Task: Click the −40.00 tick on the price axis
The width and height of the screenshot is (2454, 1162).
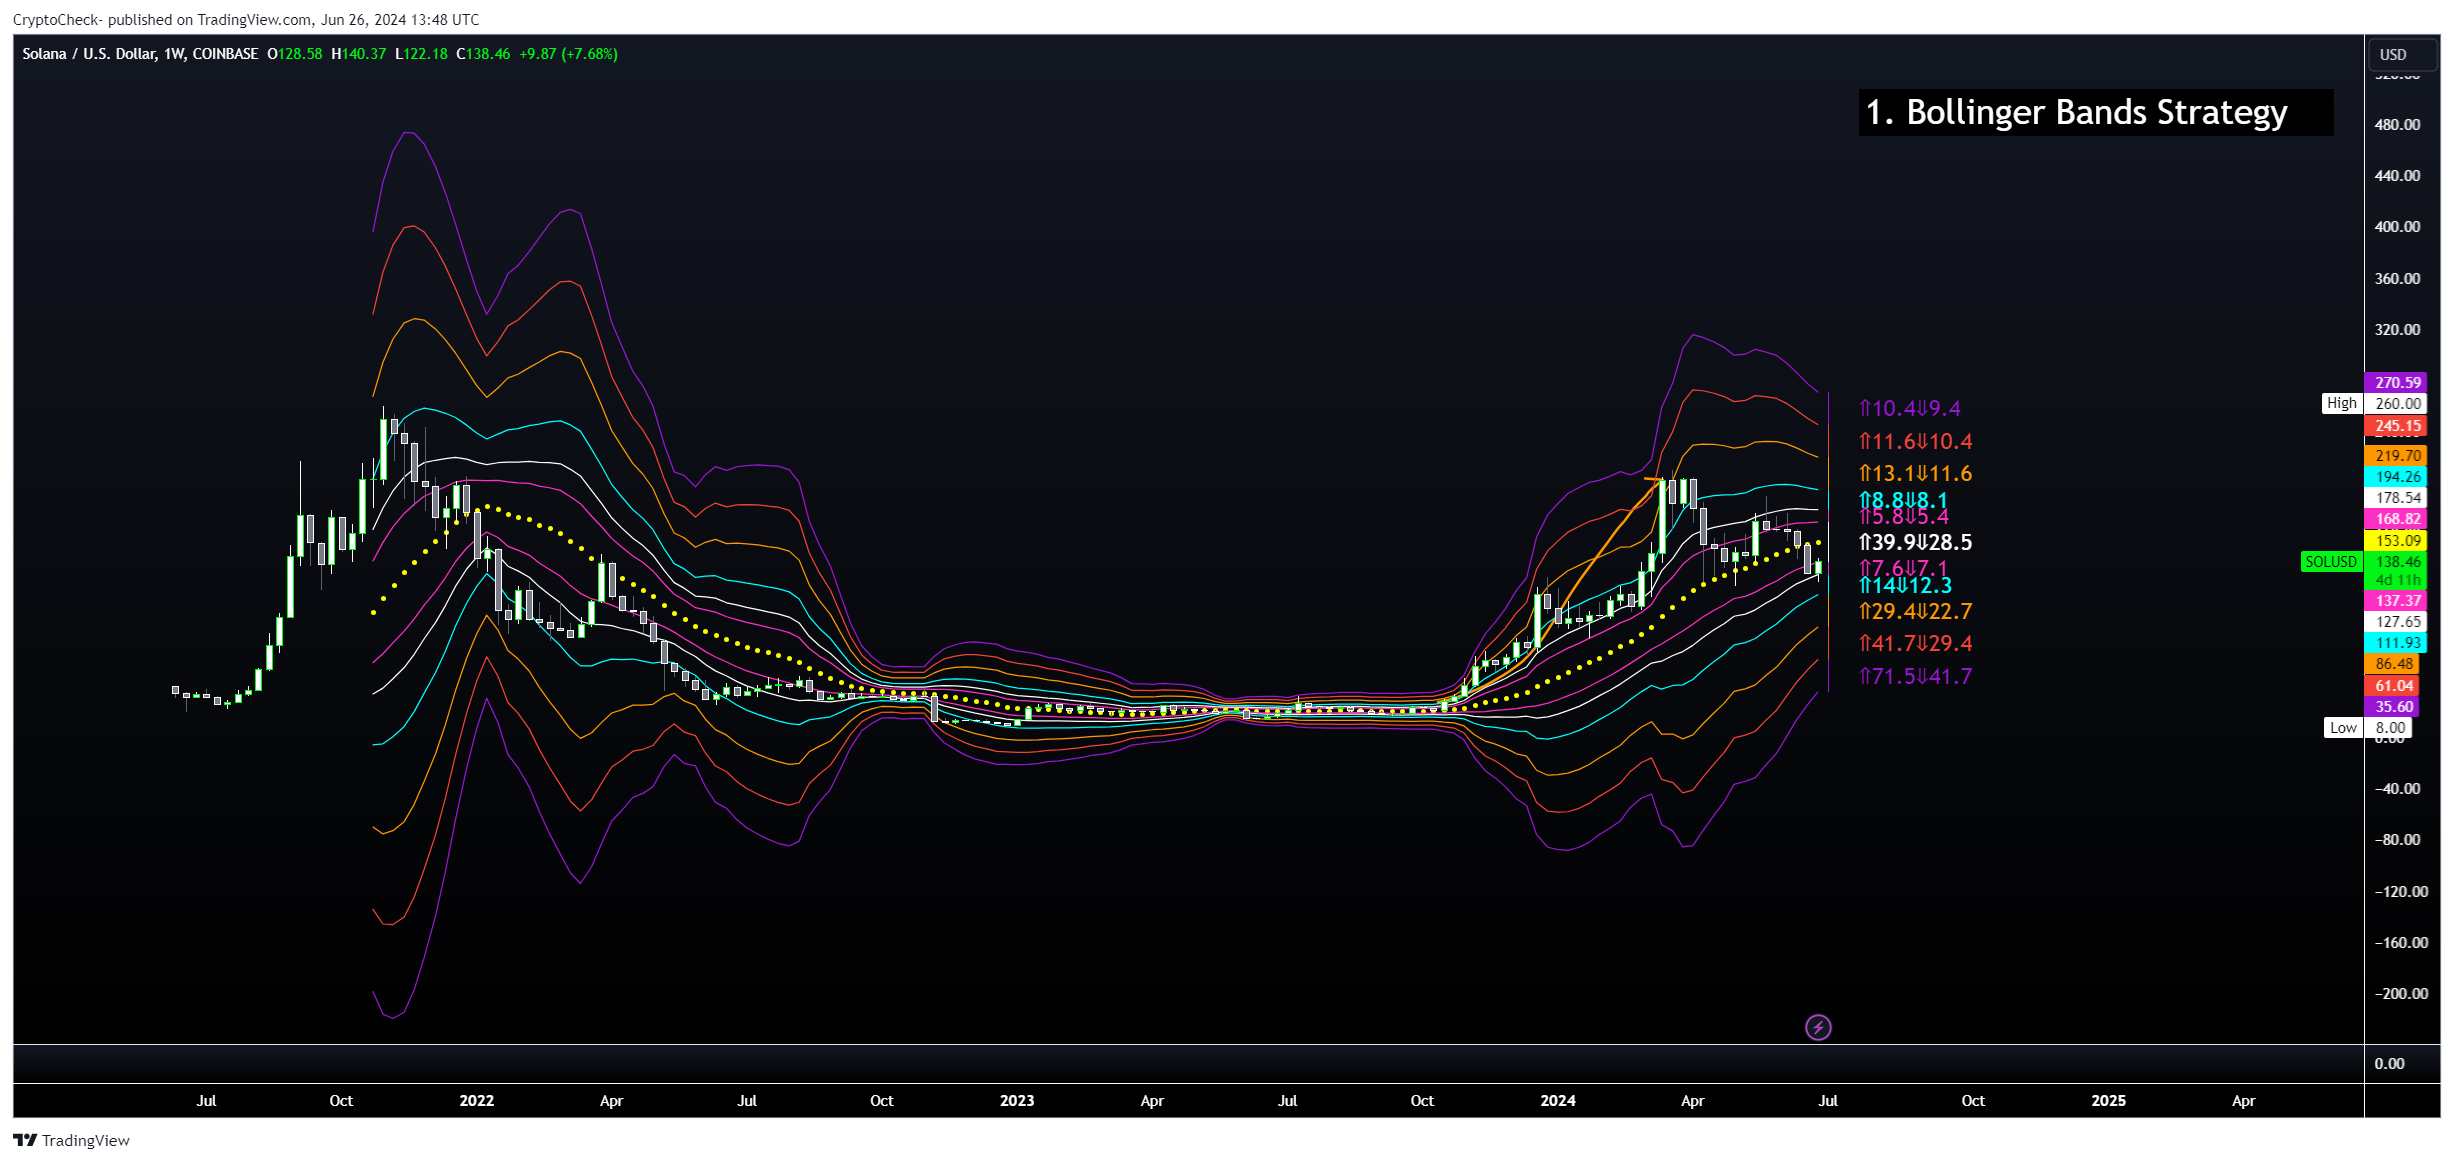Action: pyautogui.click(x=2397, y=789)
